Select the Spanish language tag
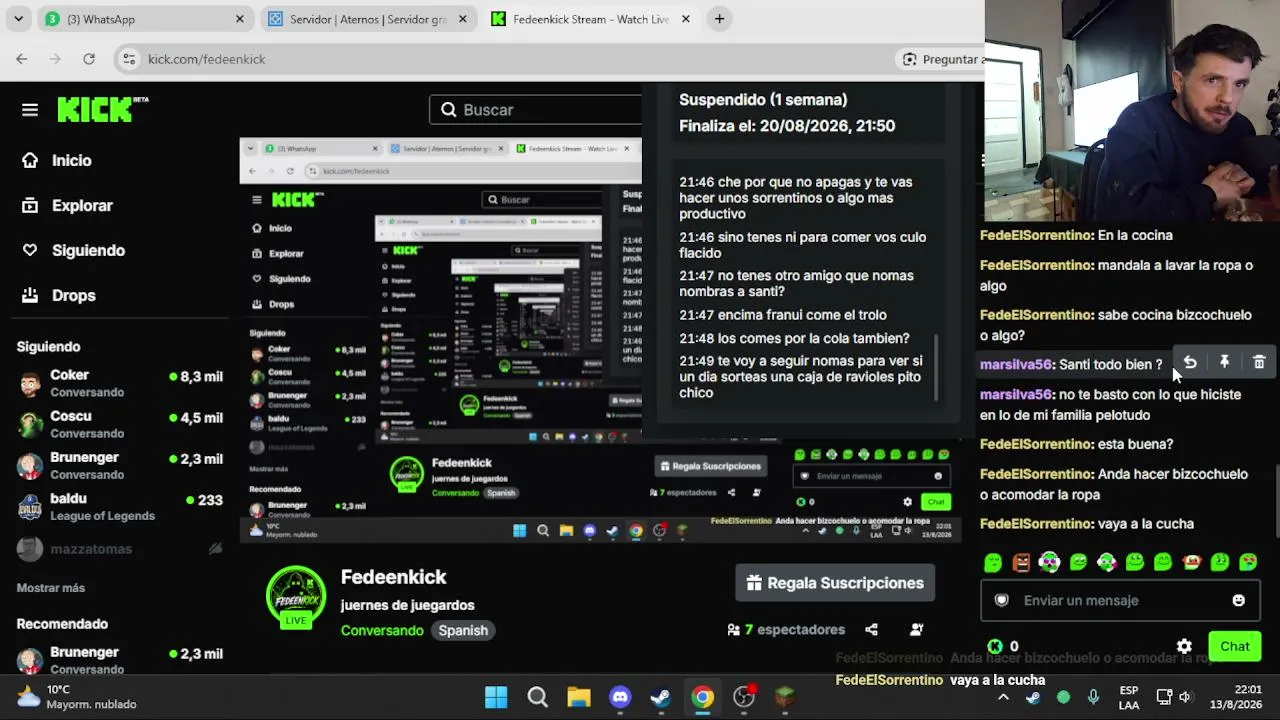 [x=463, y=630]
